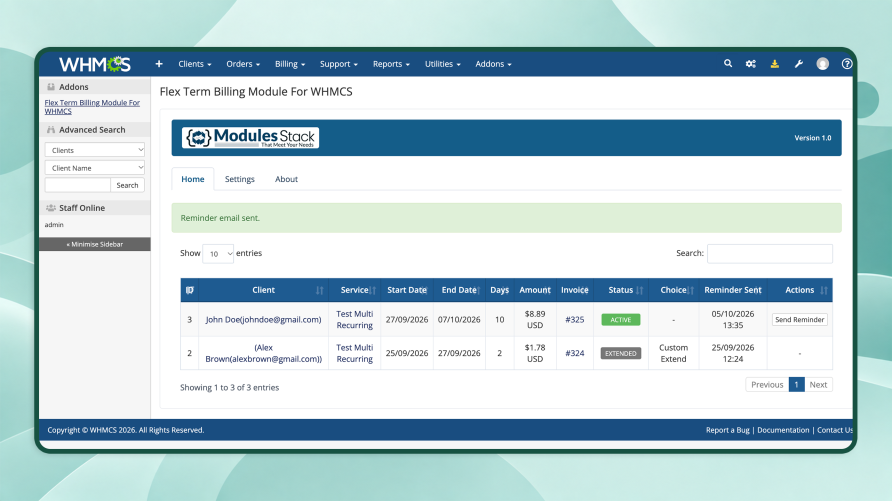
Task: Open the wrench setup icon
Action: (x=799, y=64)
